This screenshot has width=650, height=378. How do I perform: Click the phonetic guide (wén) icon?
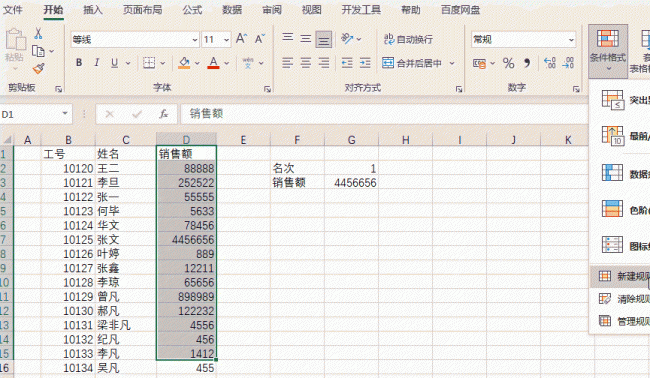pyautogui.click(x=248, y=63)
